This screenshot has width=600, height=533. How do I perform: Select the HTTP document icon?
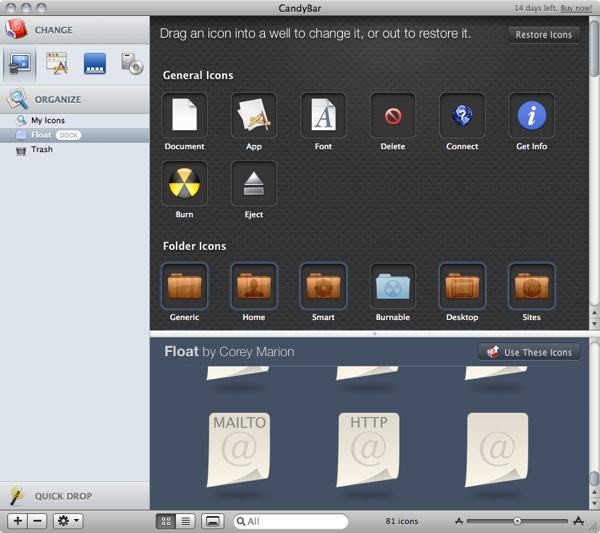pos(368,450)
